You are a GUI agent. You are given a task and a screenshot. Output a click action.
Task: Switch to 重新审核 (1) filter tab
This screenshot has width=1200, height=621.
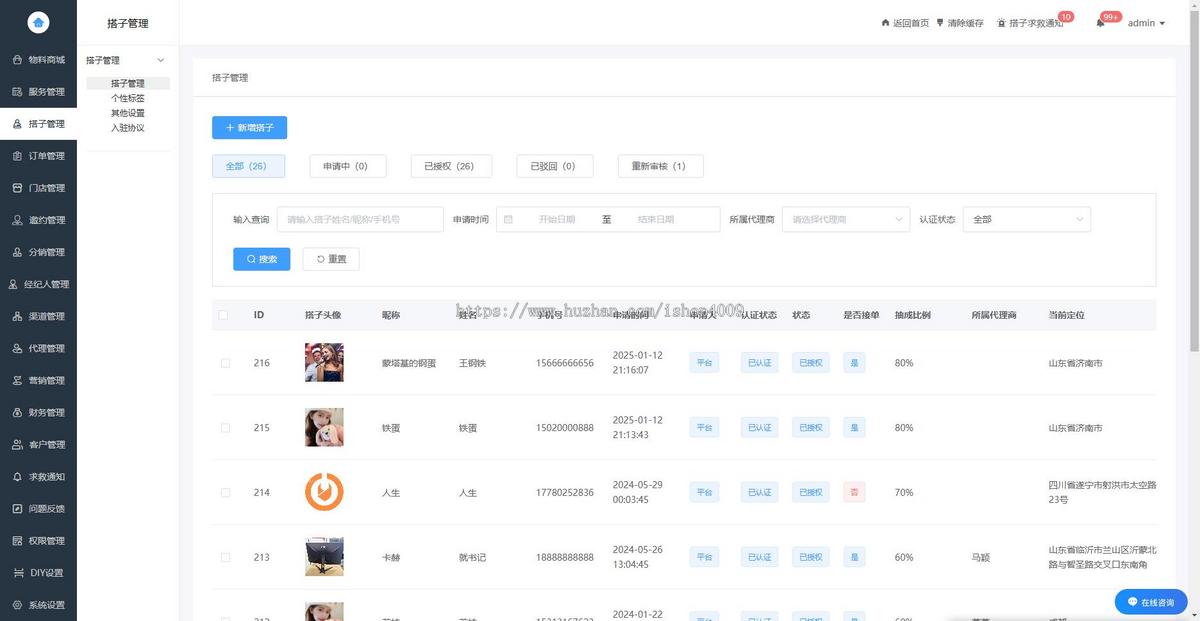tap(660, 166)
